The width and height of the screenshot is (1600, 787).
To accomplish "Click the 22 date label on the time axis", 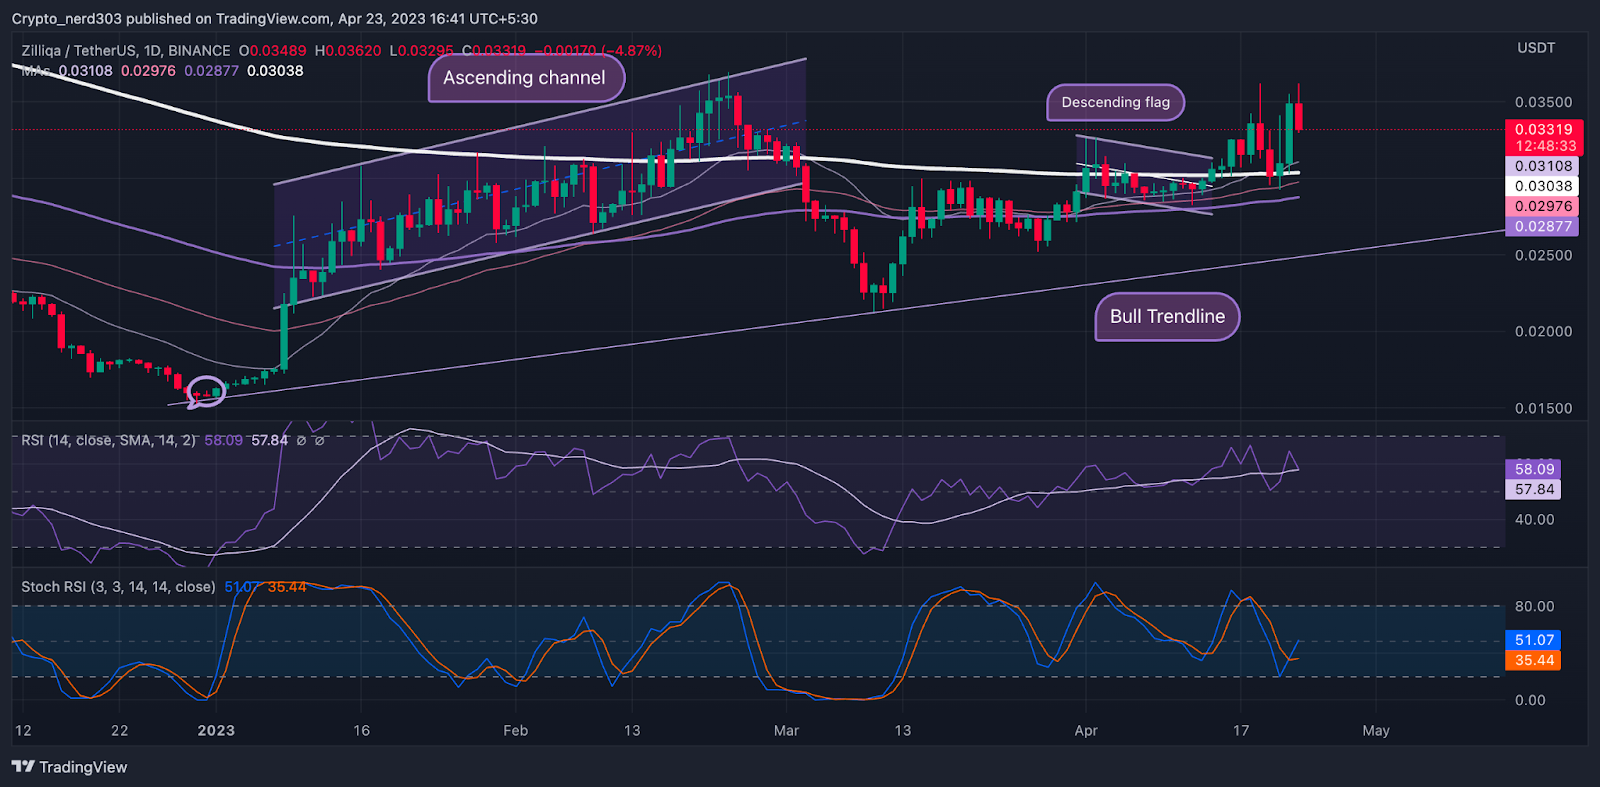I will [119, 730].
